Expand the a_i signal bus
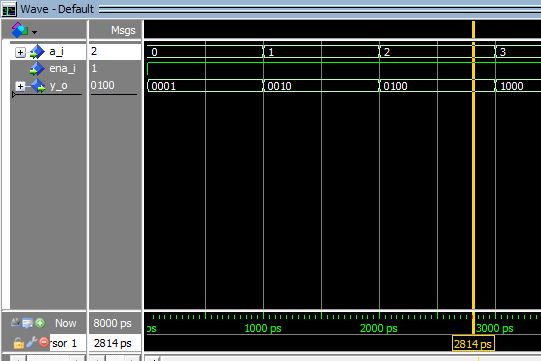 click(x=20, y=52)
